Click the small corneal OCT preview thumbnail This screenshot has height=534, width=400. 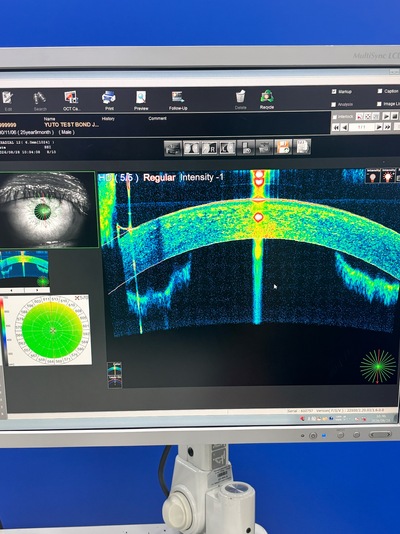coord(24,269)
